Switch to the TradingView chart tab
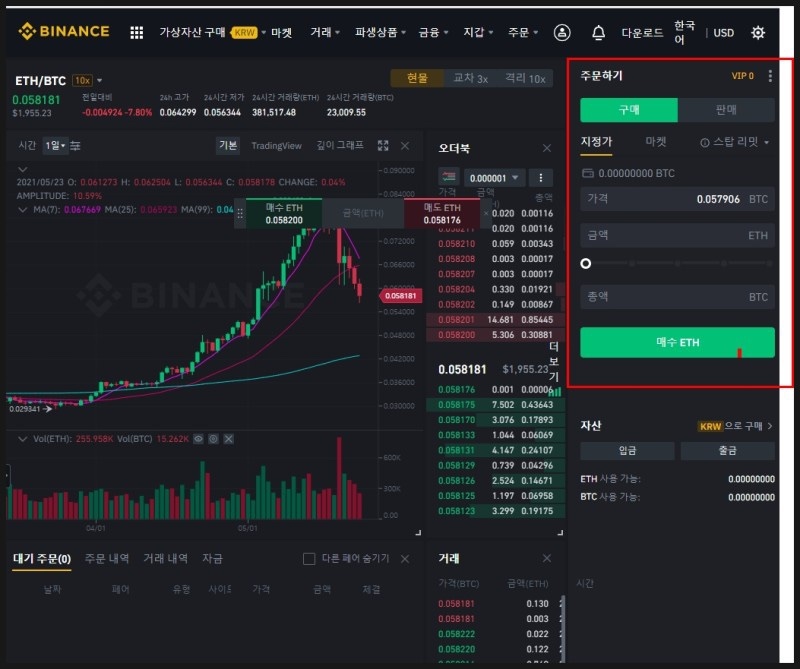Viewport: 800px width, 669px height. (276, 146)
